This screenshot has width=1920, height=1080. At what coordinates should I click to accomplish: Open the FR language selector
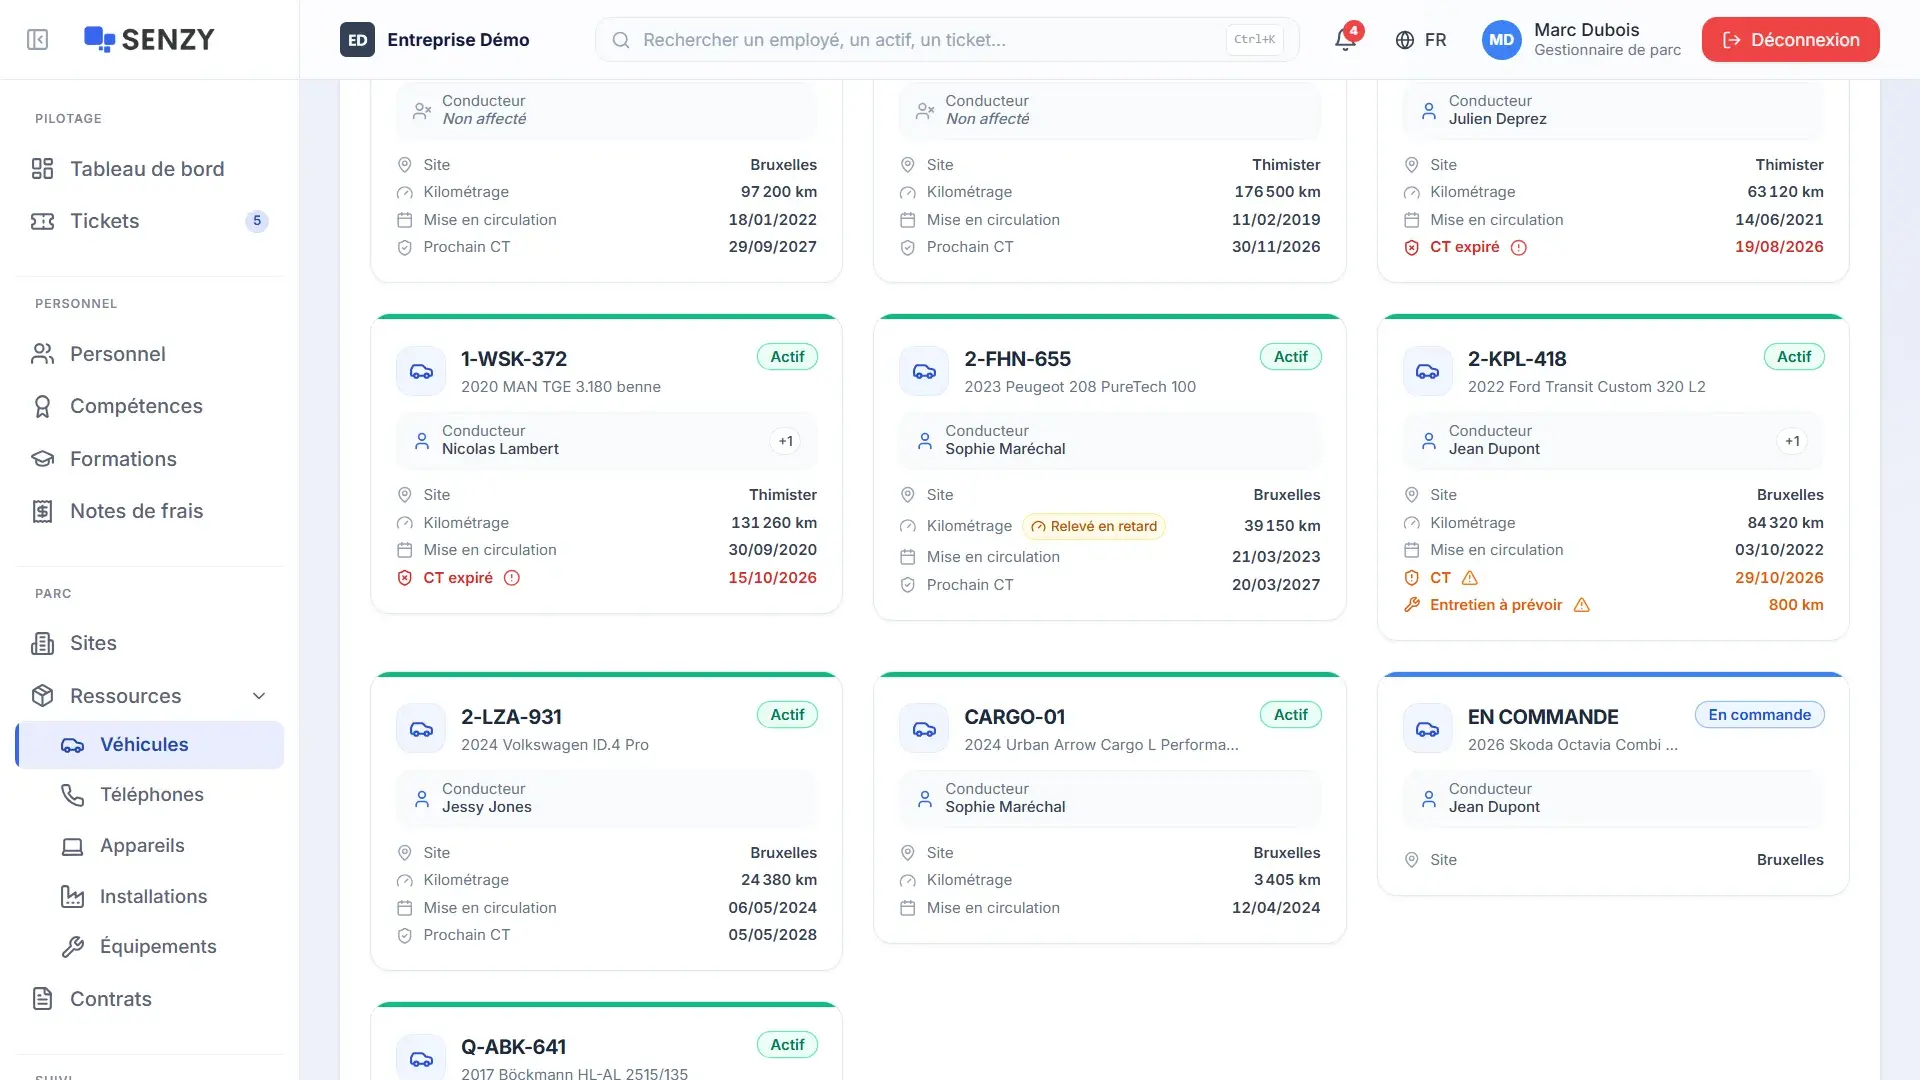1421,40
